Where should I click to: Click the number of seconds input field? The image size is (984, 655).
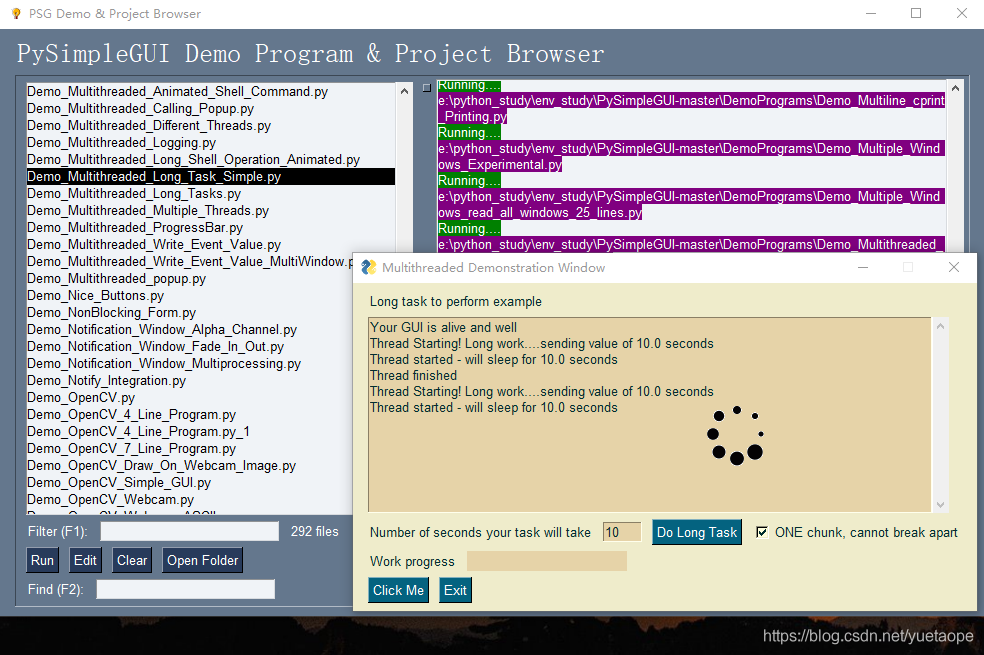point(622,532)
